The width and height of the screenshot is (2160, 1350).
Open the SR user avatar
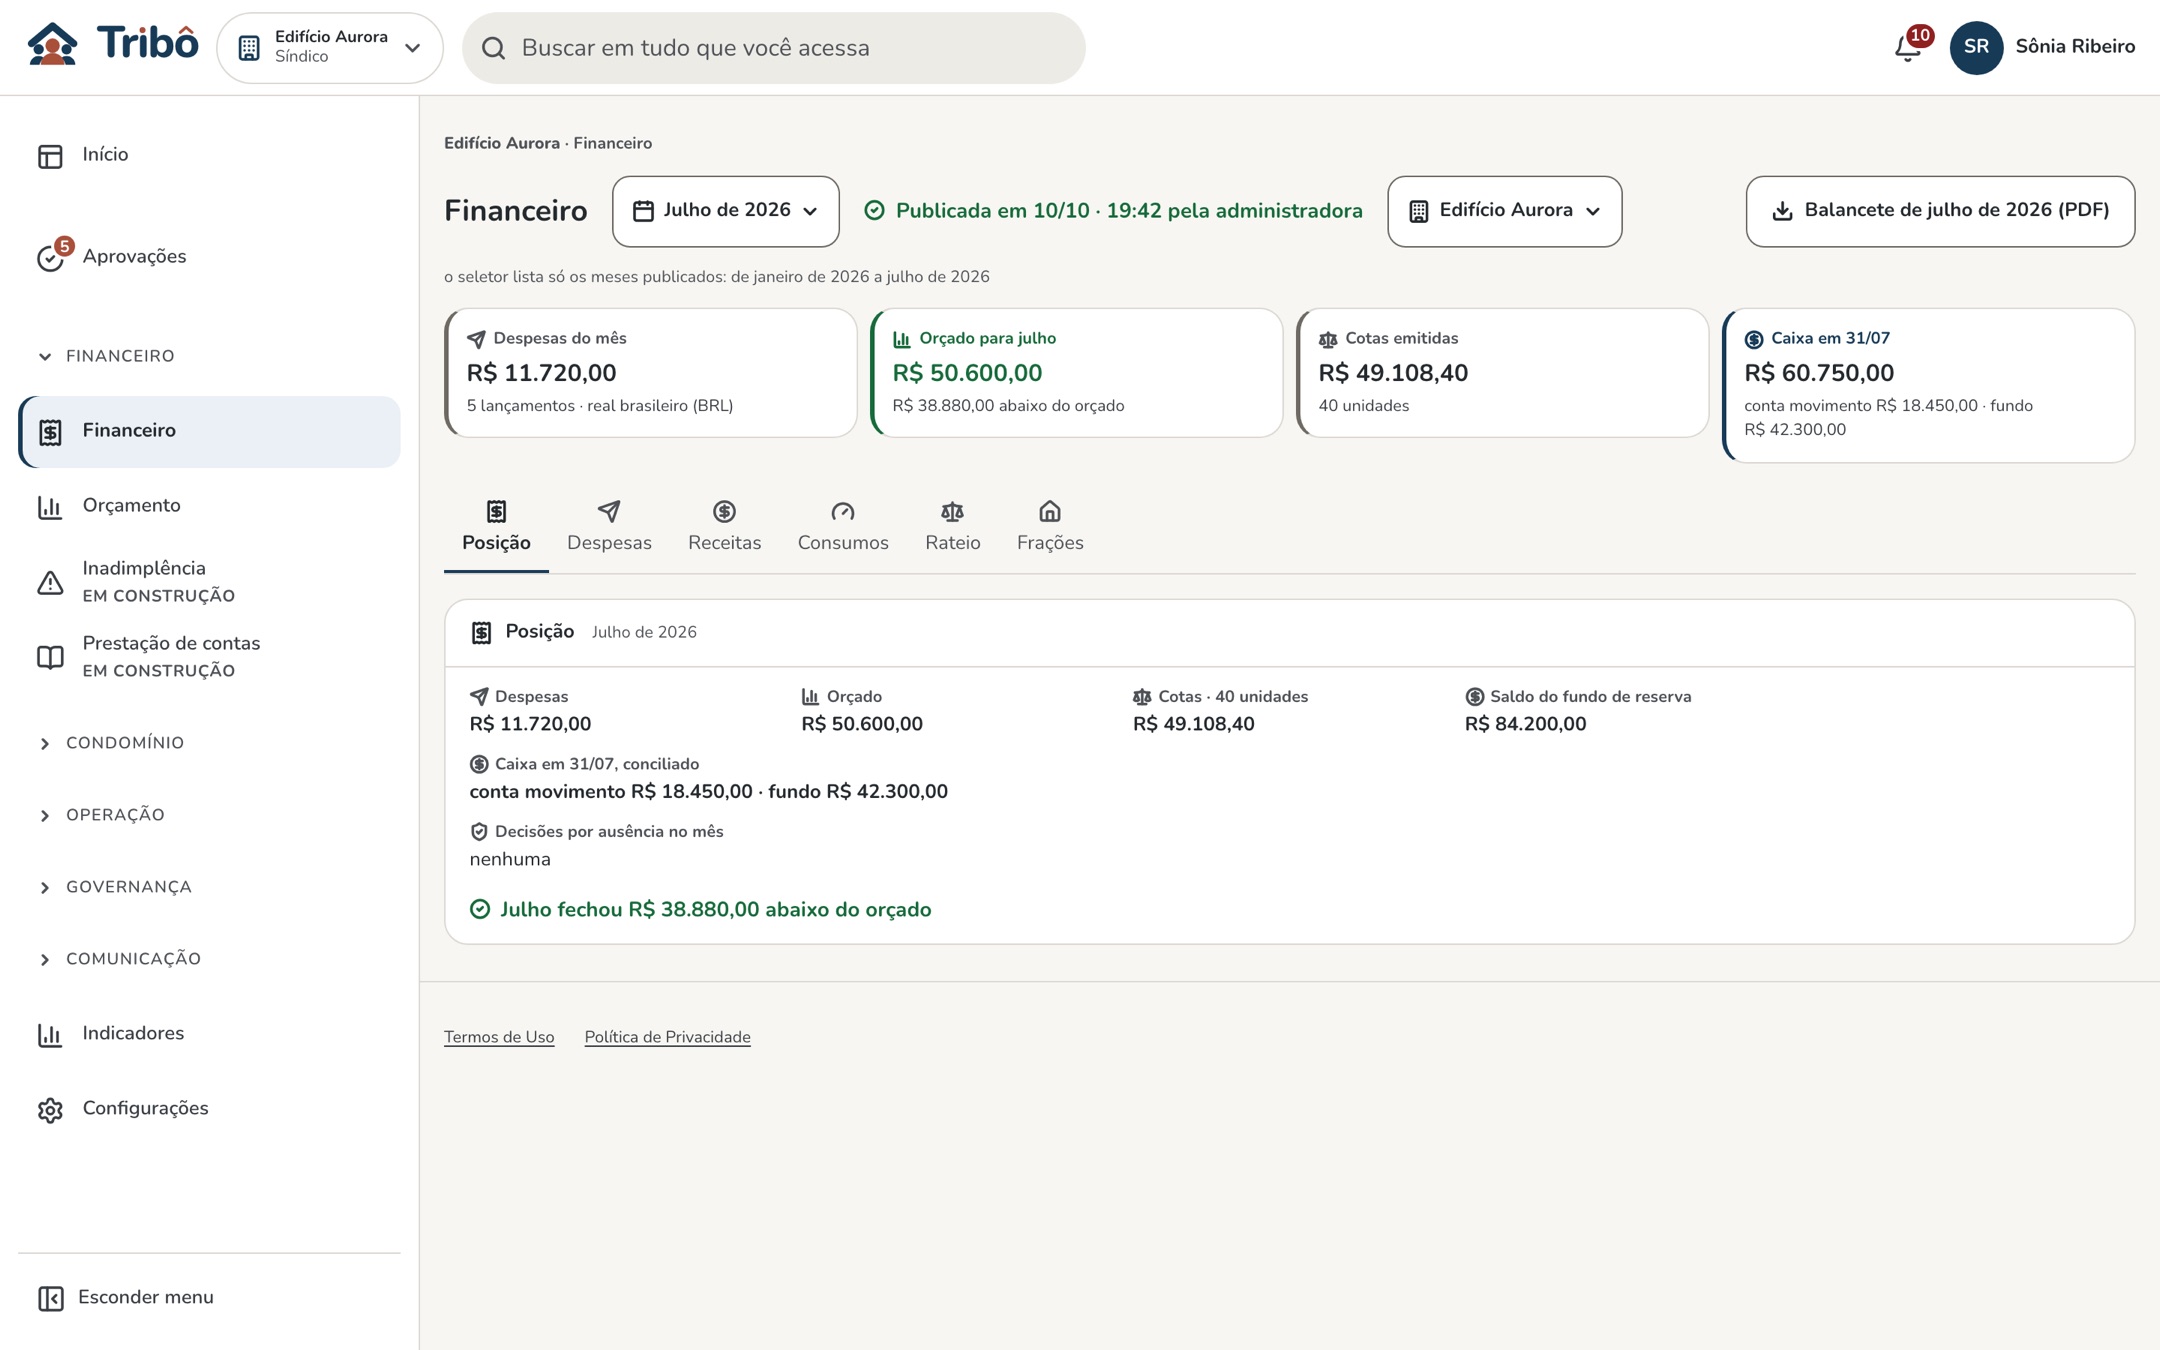[x=1976, y=47]
